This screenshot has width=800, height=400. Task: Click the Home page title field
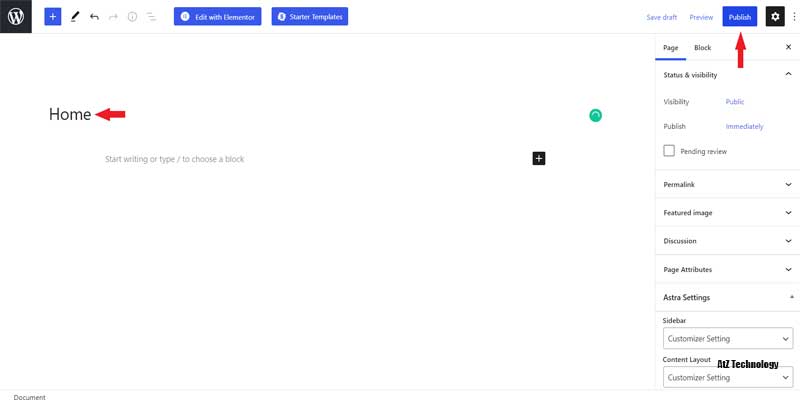70,114
